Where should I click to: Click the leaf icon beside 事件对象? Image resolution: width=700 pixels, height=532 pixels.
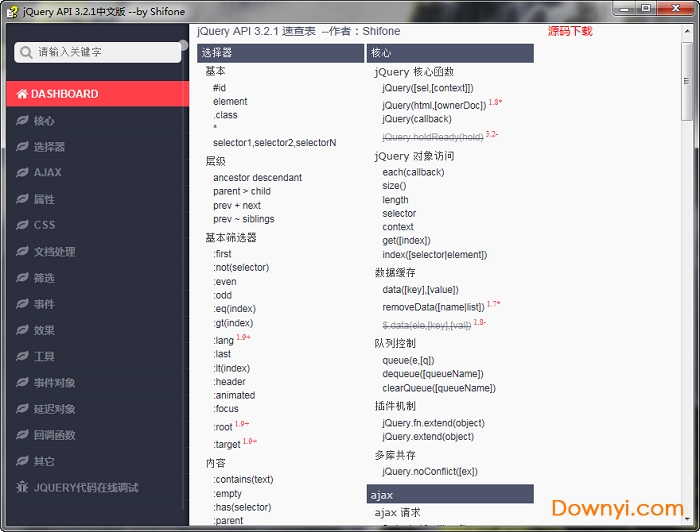click(x=22, y=382)
